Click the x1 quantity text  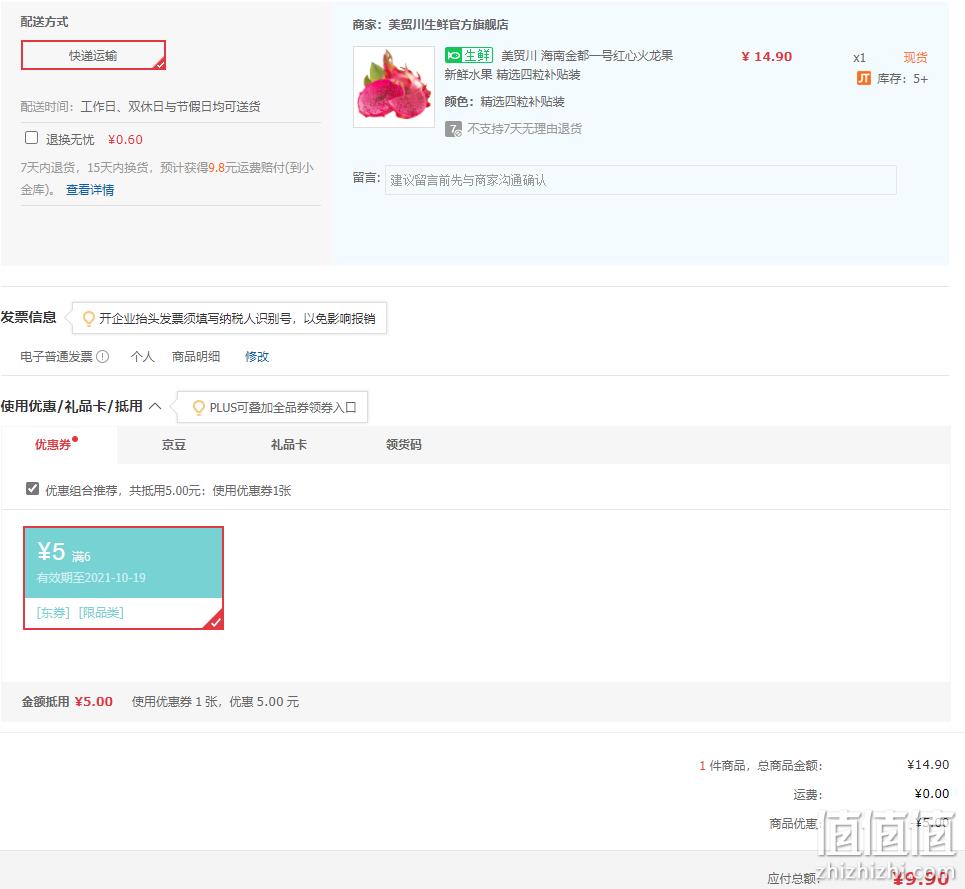(859, 58)
